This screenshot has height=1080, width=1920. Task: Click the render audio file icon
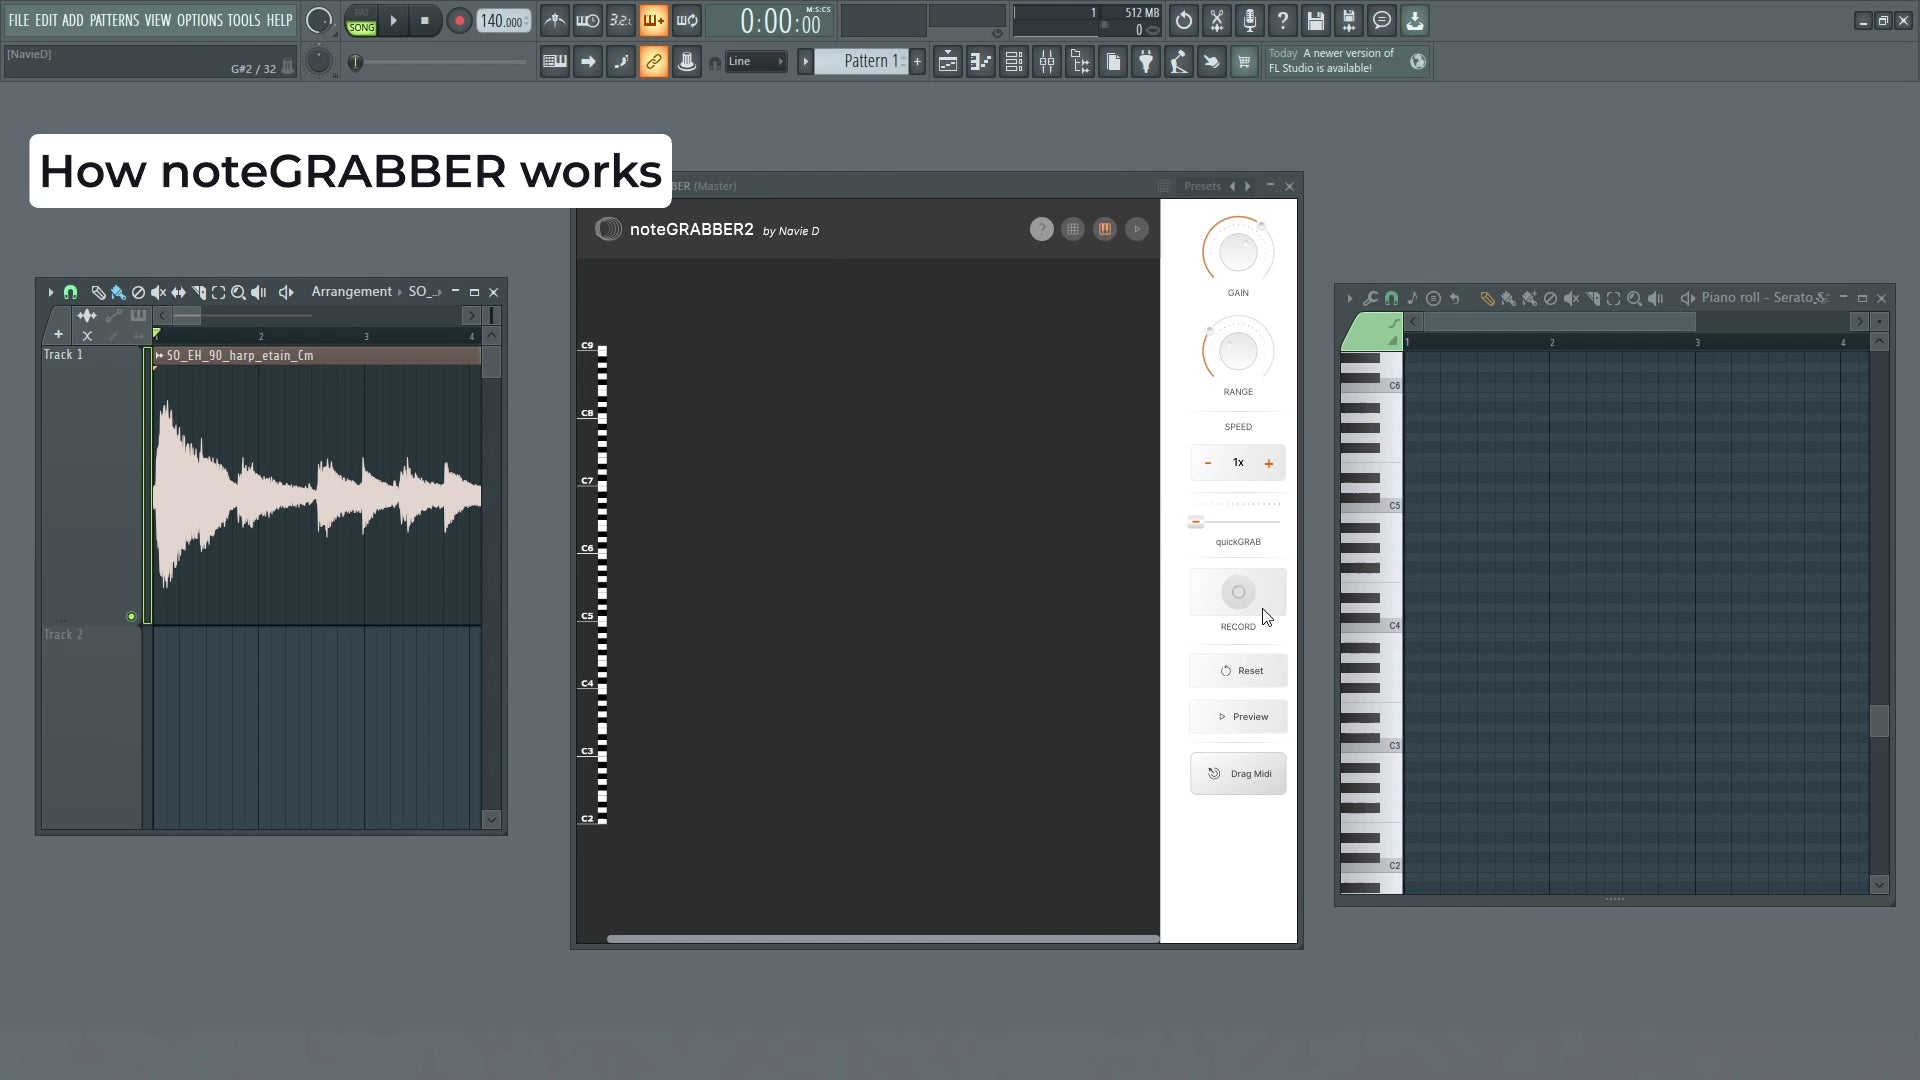(x=1349, y=21)
